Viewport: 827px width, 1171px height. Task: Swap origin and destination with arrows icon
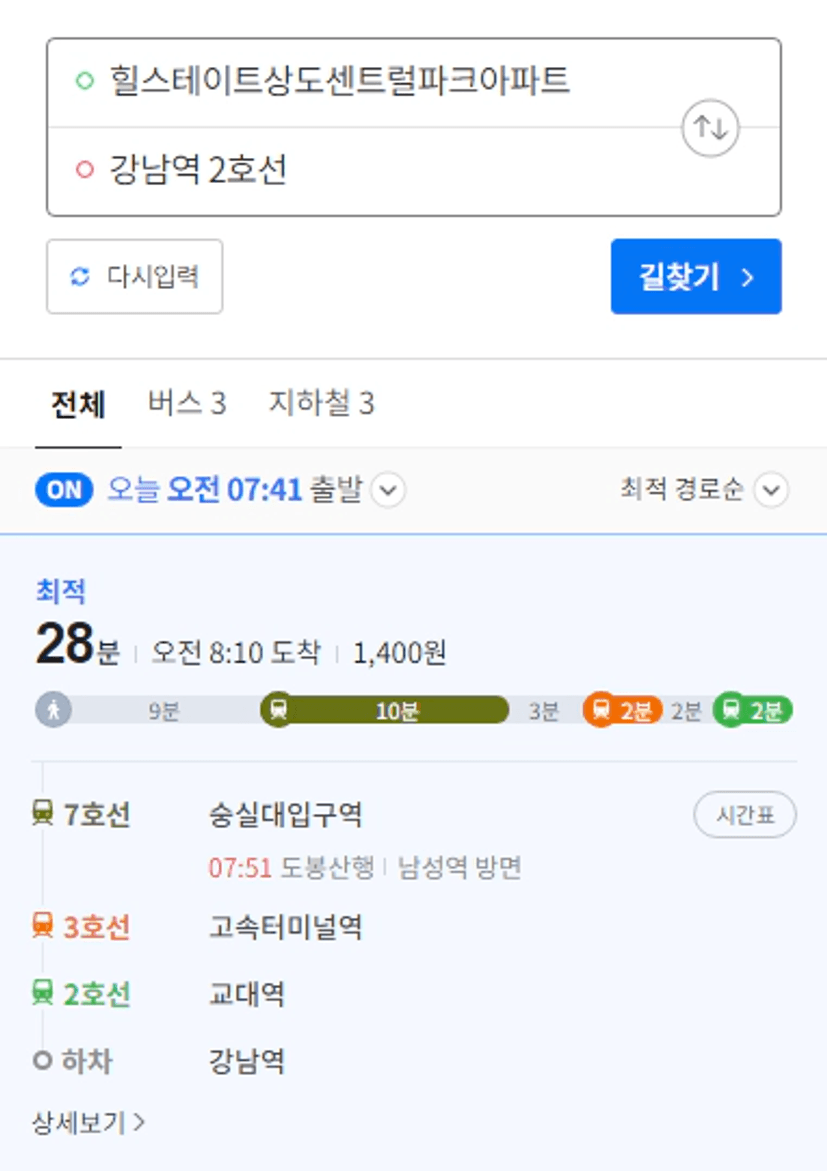coord(710,128)
